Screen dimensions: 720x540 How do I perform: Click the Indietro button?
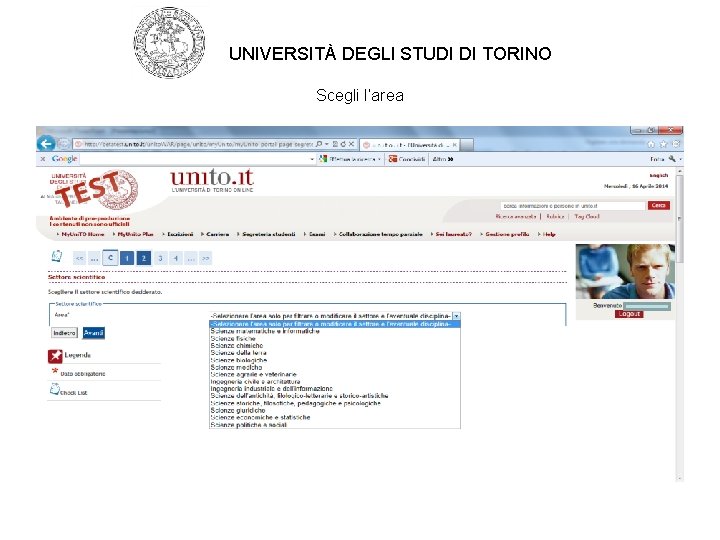pyautogui.click(x=64, y=332)
